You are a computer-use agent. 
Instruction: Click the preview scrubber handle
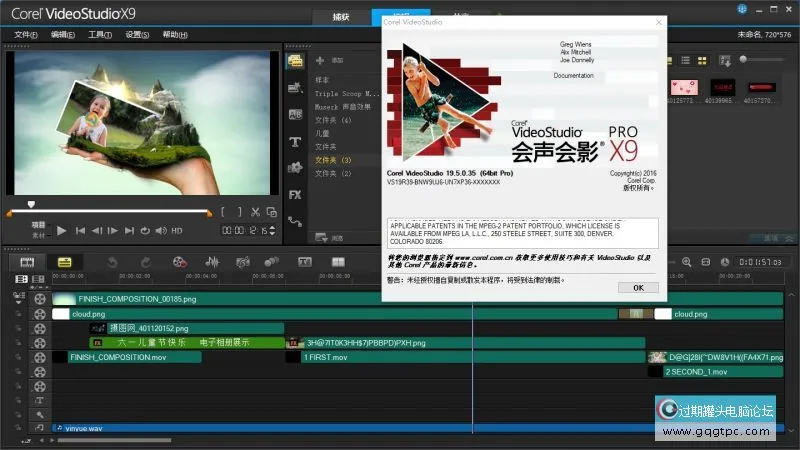point(31,204)
